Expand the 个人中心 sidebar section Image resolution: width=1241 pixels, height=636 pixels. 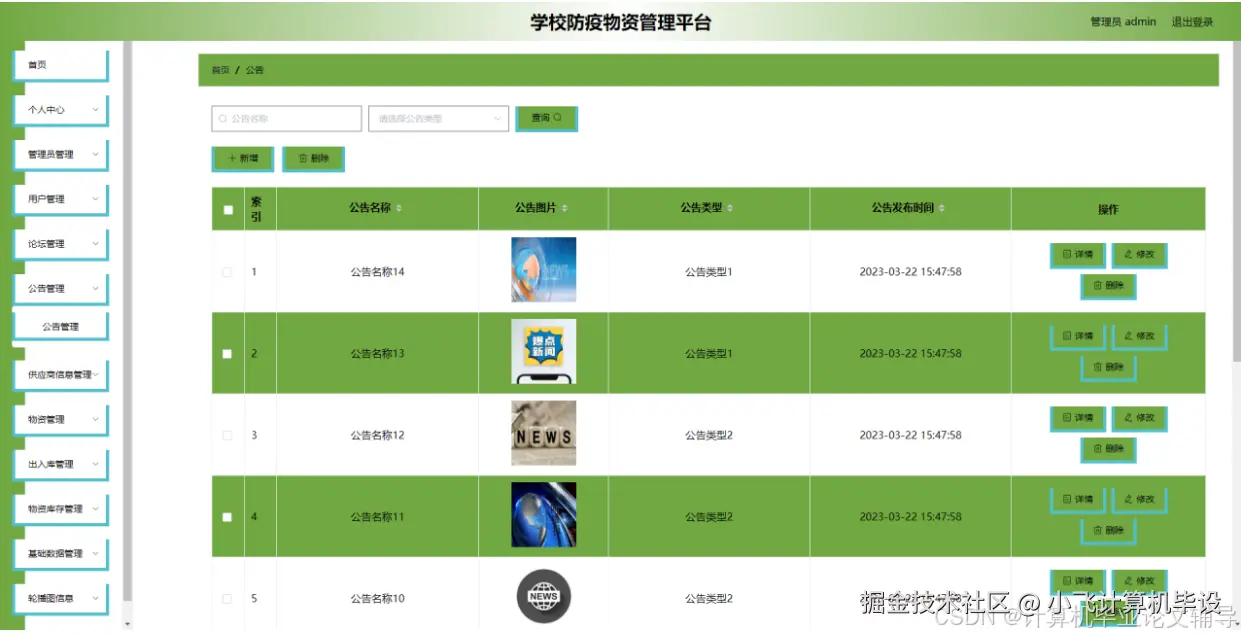tap(60, 109)
